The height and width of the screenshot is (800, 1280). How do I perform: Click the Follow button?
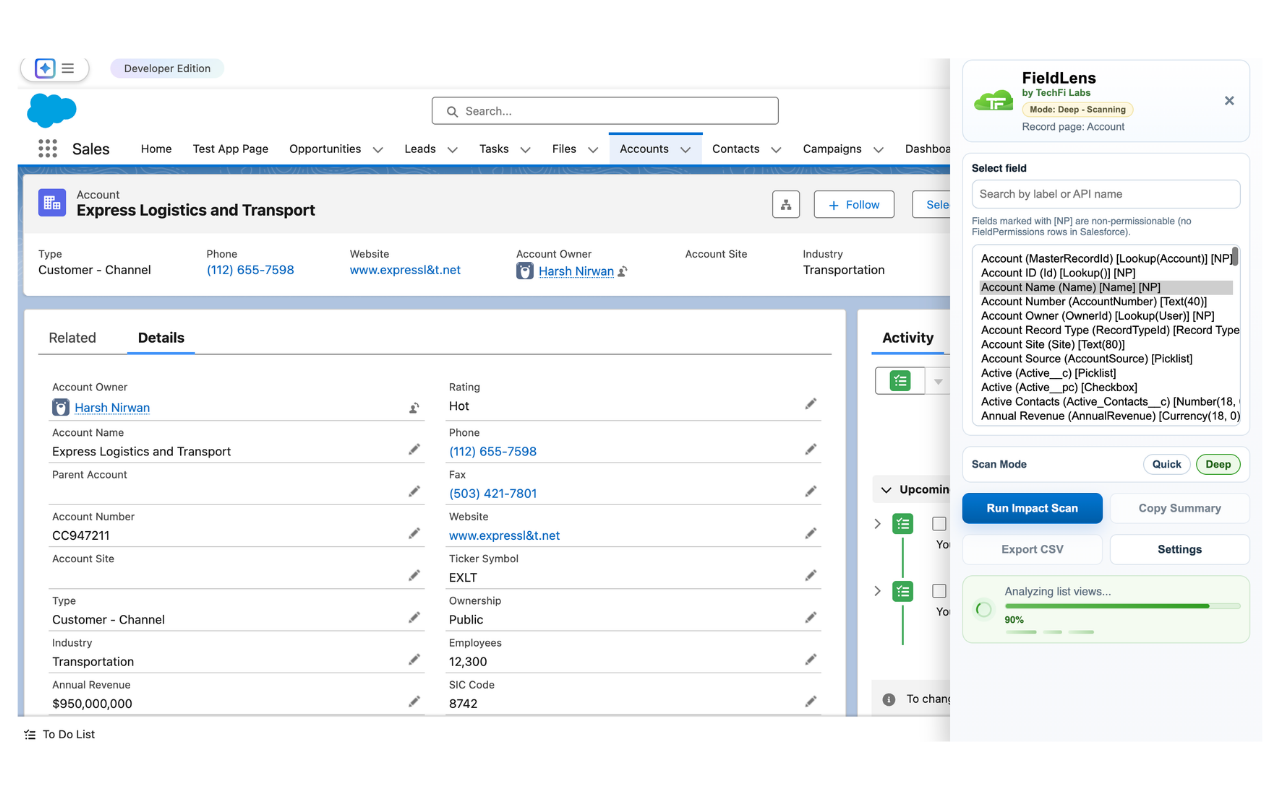[x=854, y=204]
